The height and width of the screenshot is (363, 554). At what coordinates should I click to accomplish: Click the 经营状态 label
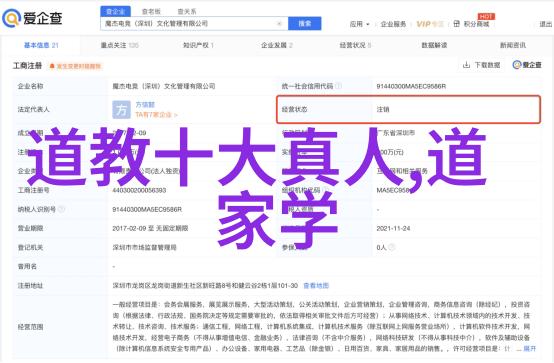pos(294,110)
